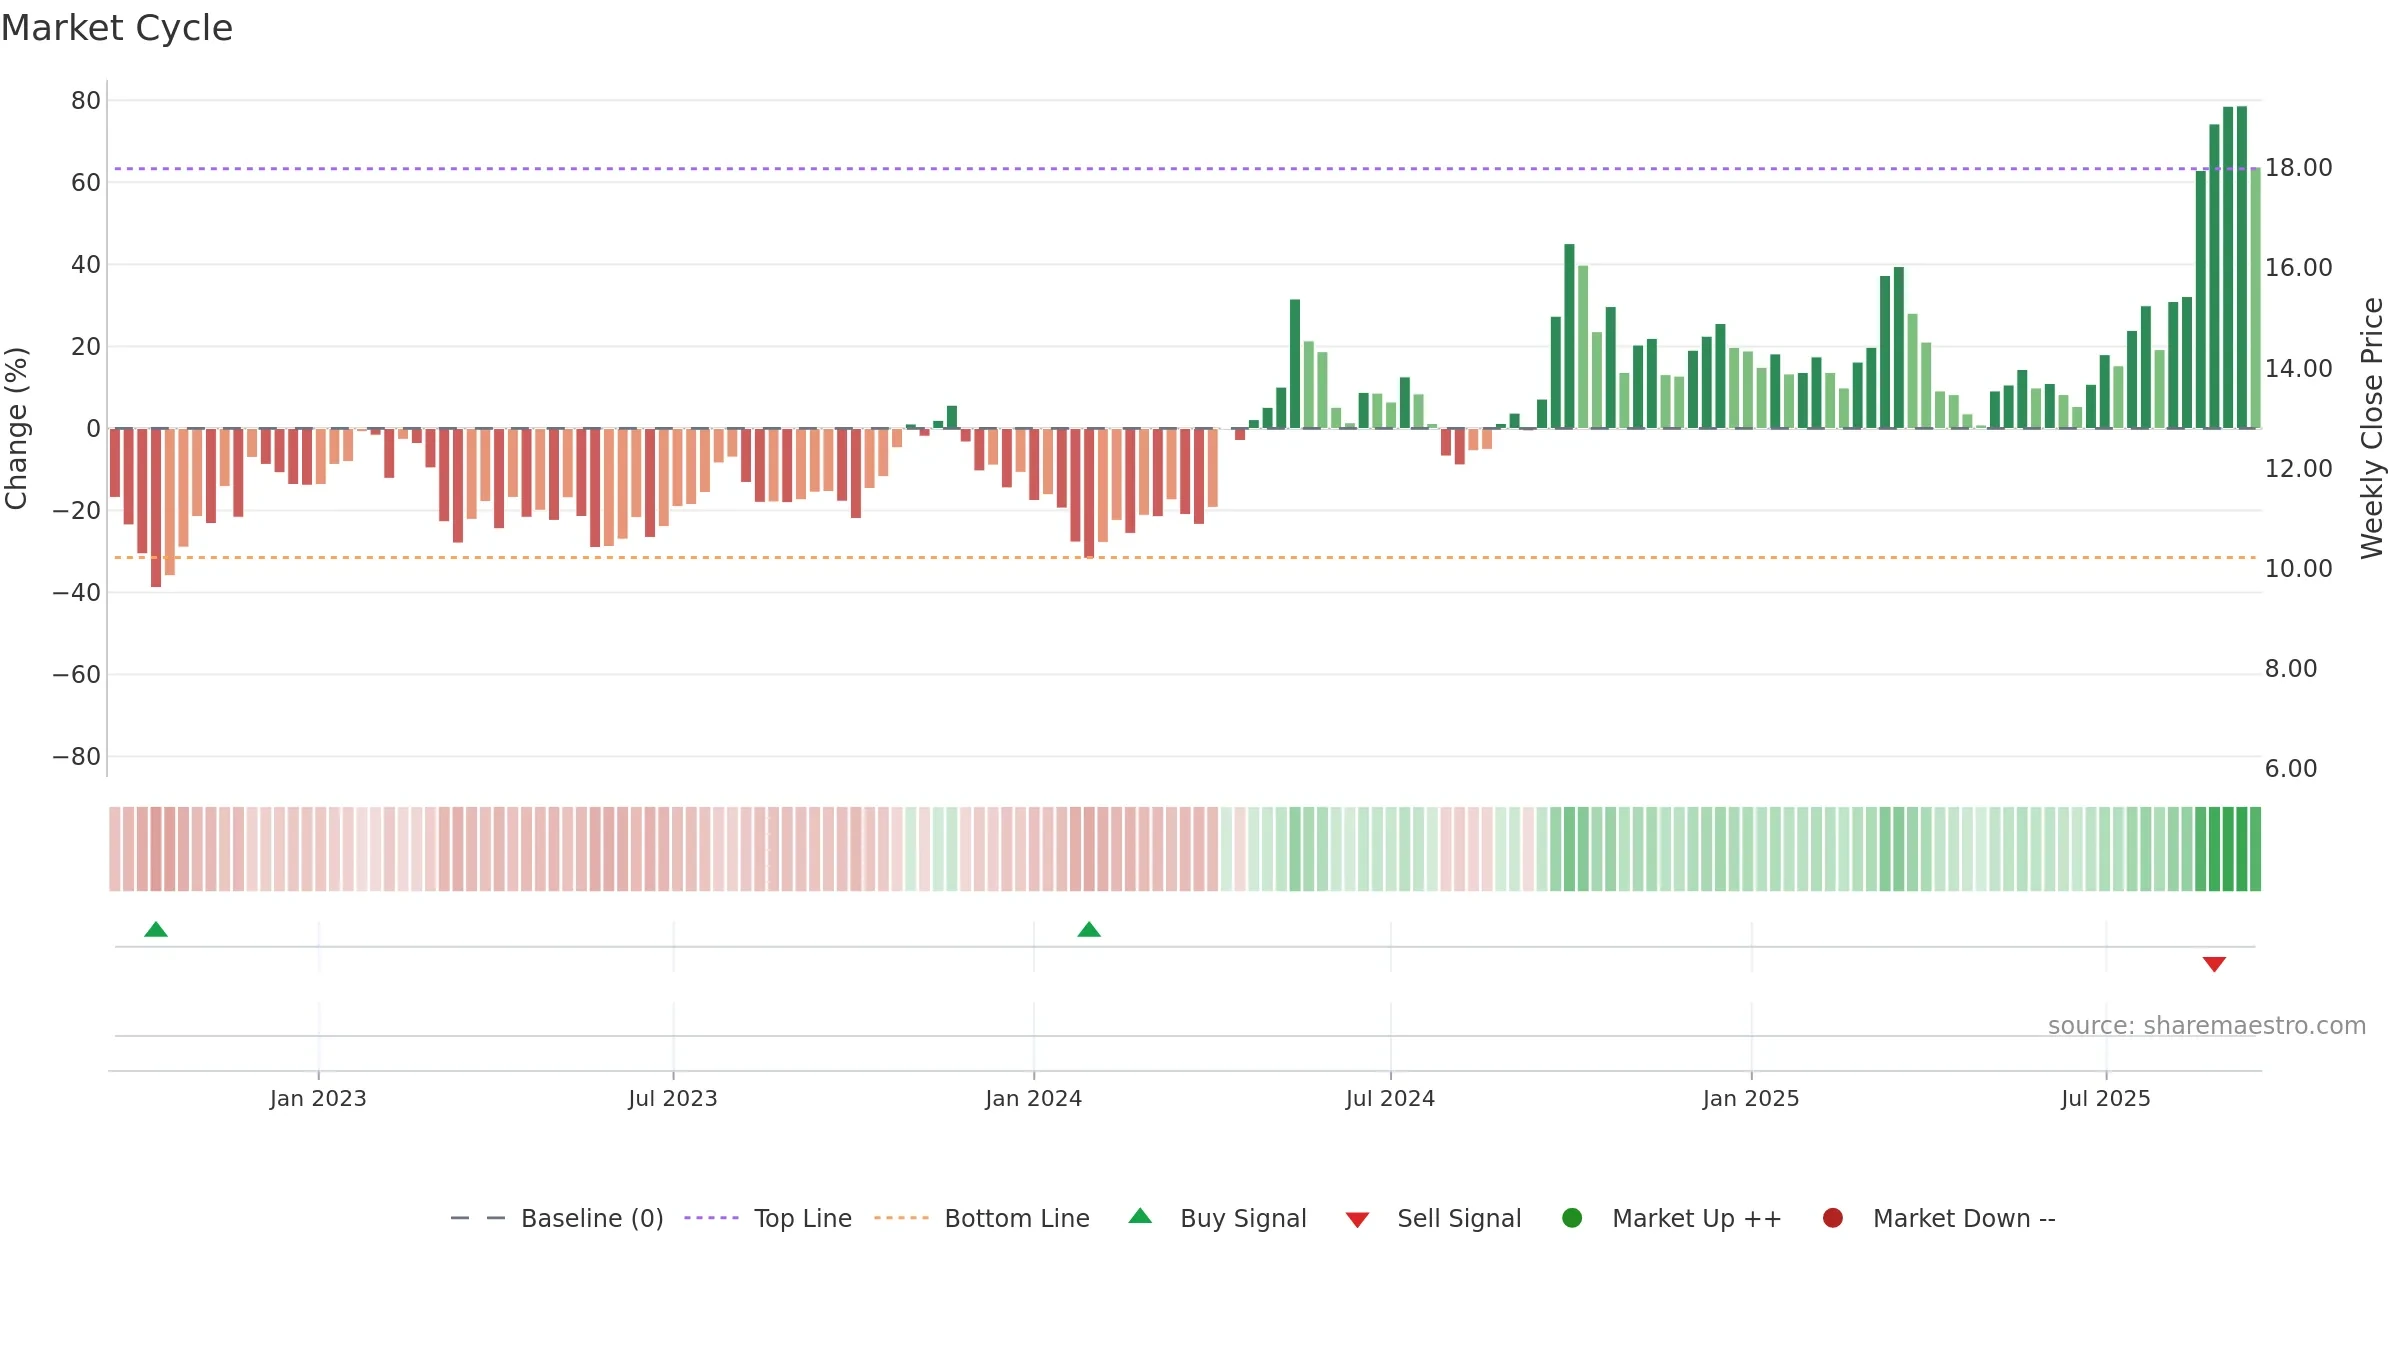The image size is (2400, 1350).
Task: Toggle the Top Line legend entry
Action: tap(768, 1218)
